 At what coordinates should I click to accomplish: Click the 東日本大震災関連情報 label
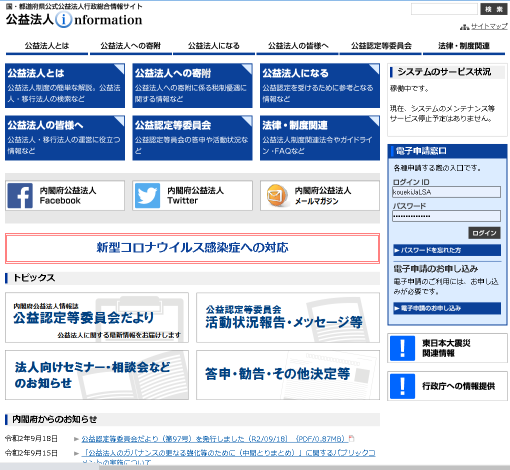coord(446,348)
